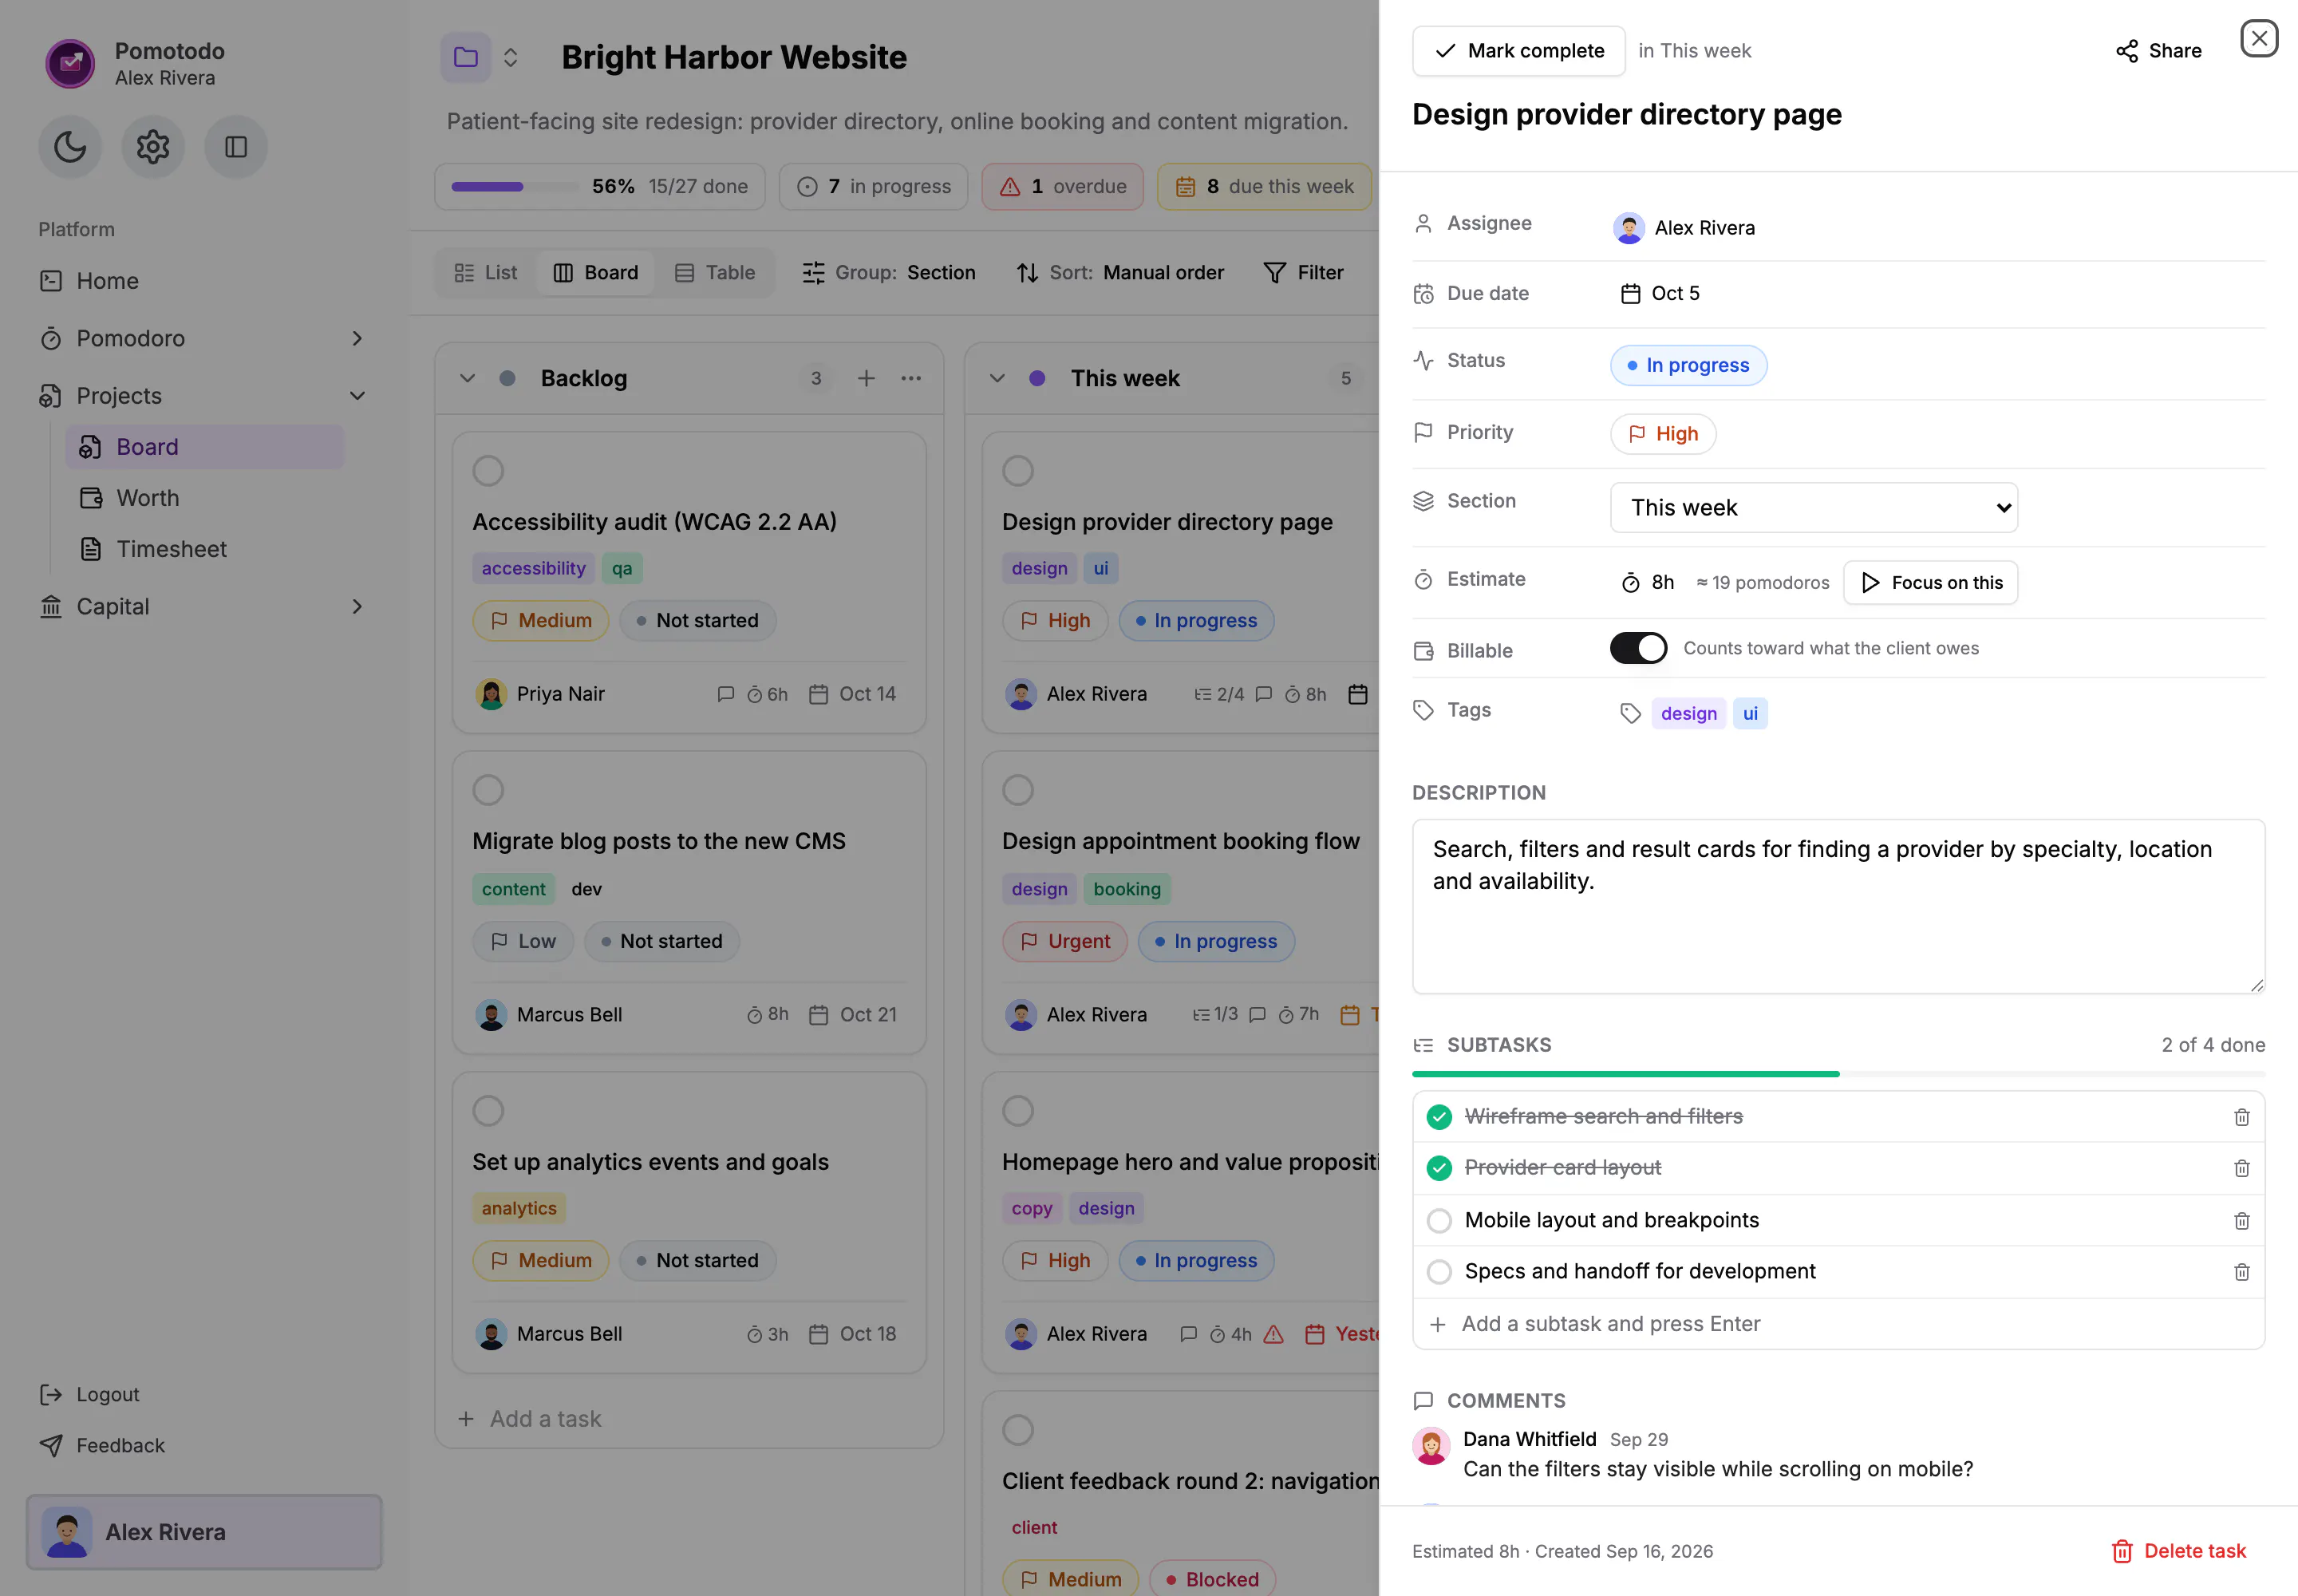Image resolution: width=2298 pixels, height=1596 pixels.
Task: Uncheck Wireframe search and filters subtask
Action: coord(1439,1117)
